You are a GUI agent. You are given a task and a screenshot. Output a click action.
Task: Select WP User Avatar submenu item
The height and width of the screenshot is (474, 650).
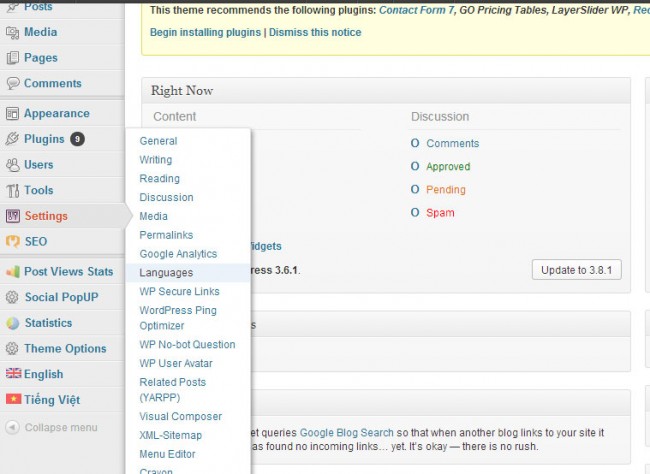pyautogui.click(x=176, y=363)
